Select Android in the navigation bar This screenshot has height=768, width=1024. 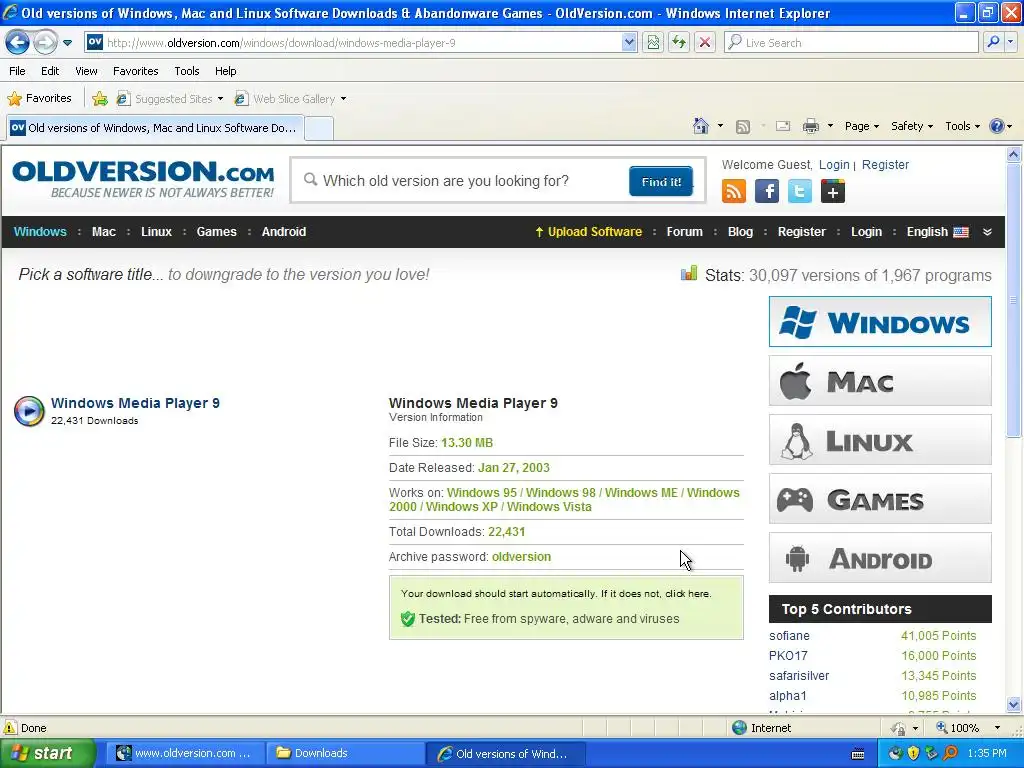(x=283, y=232)
